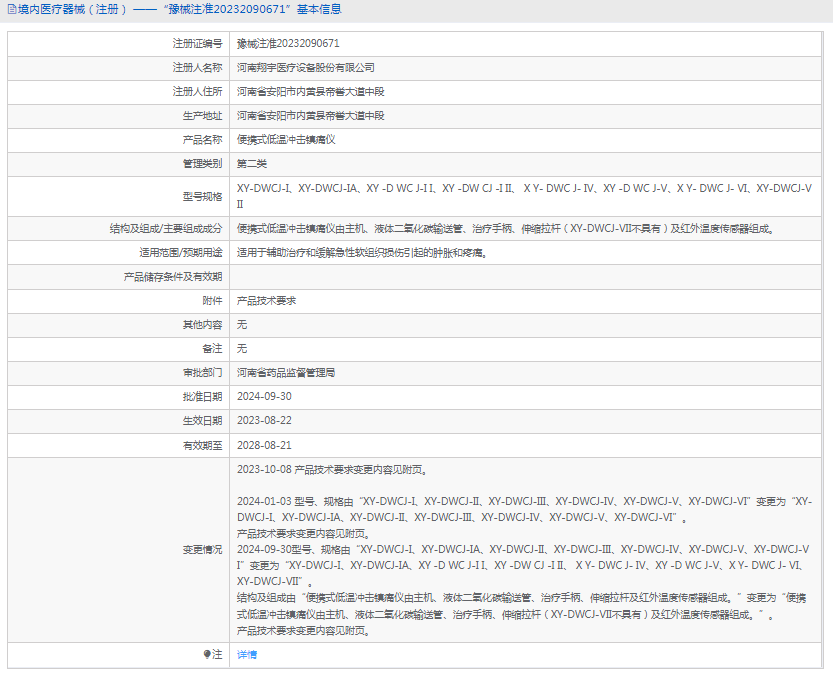Click the 产品储存条件及有效期 label

click(x=173, y=277)
